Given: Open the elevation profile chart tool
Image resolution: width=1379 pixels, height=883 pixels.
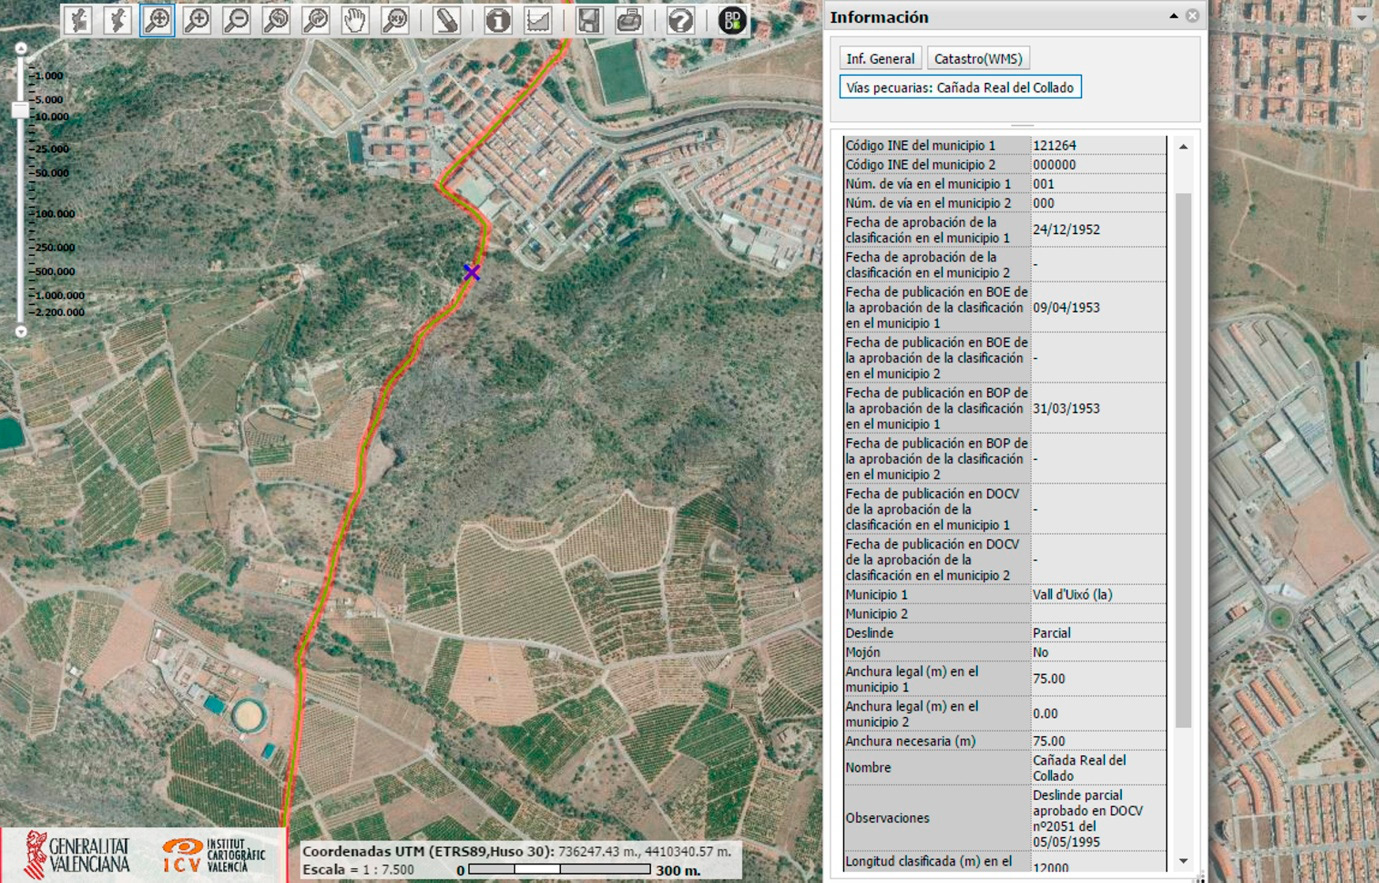Looking at the screenshot, I should click(x=538, y=20).
